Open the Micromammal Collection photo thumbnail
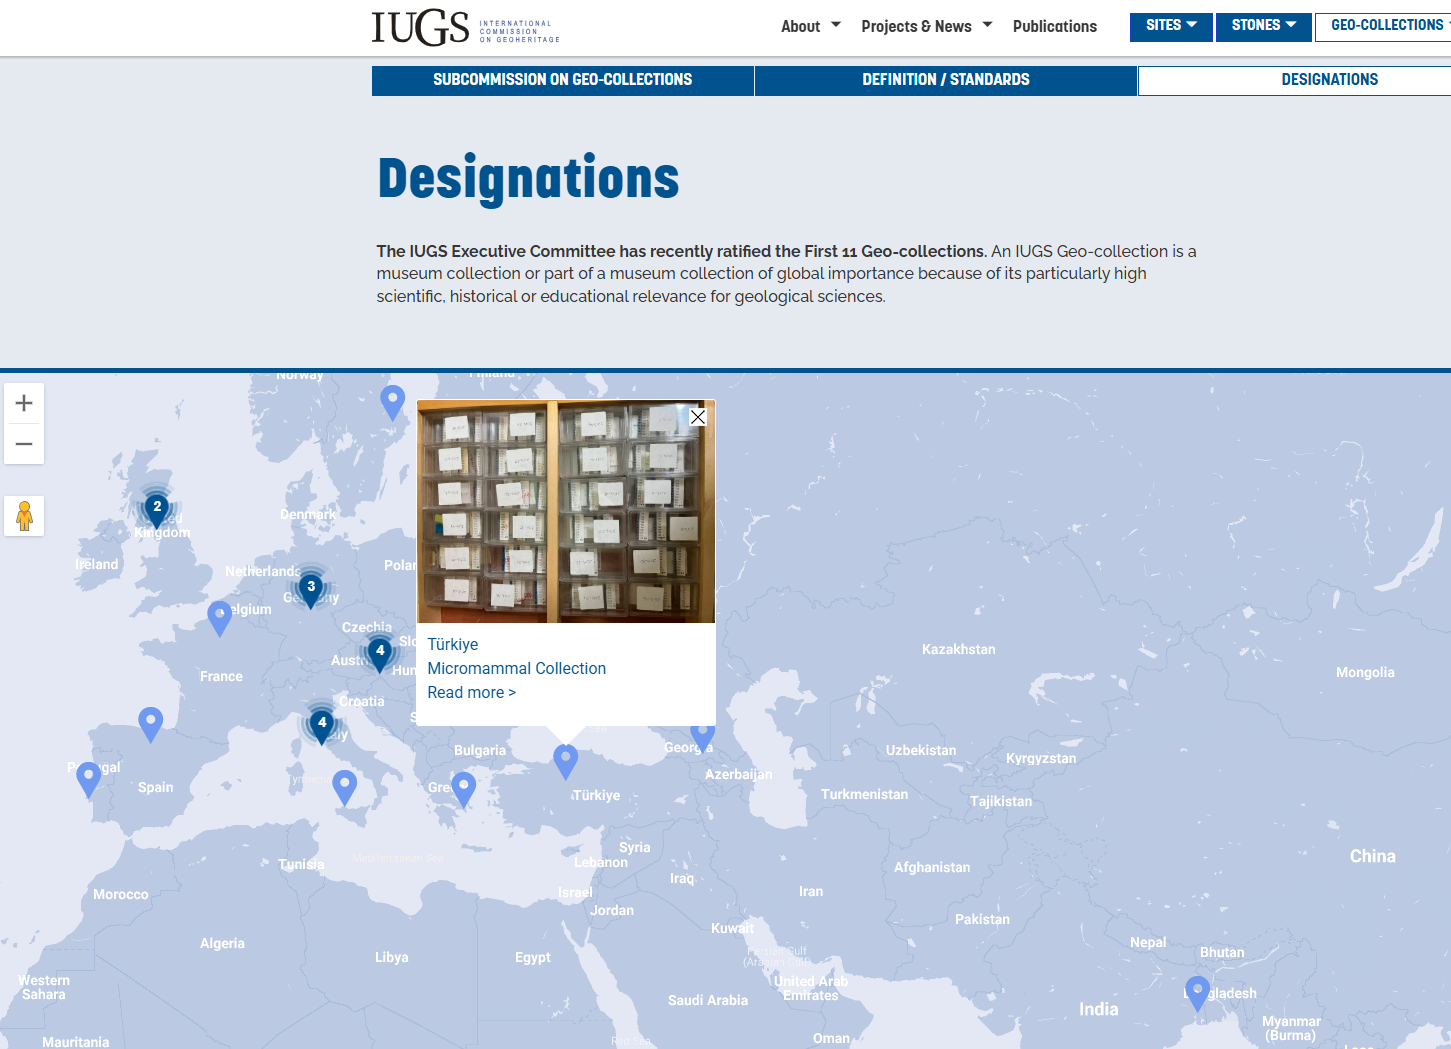 pyautogui.click(x=565, y=511)
